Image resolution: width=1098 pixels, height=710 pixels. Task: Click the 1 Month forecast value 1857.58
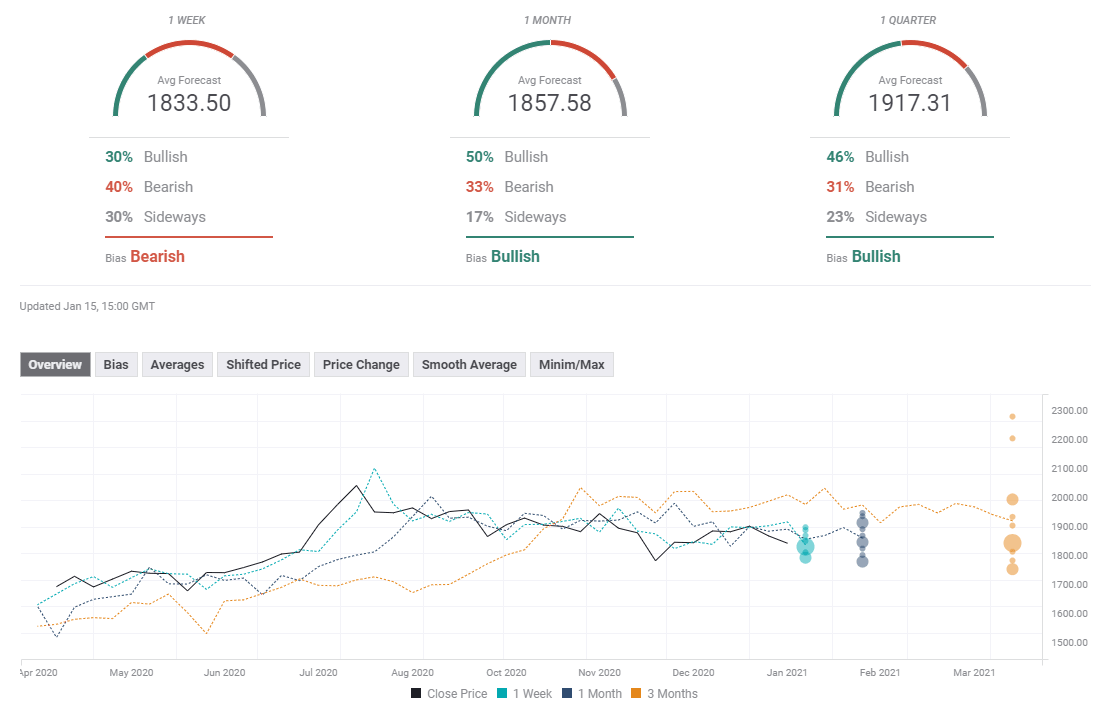coord(549,102)
